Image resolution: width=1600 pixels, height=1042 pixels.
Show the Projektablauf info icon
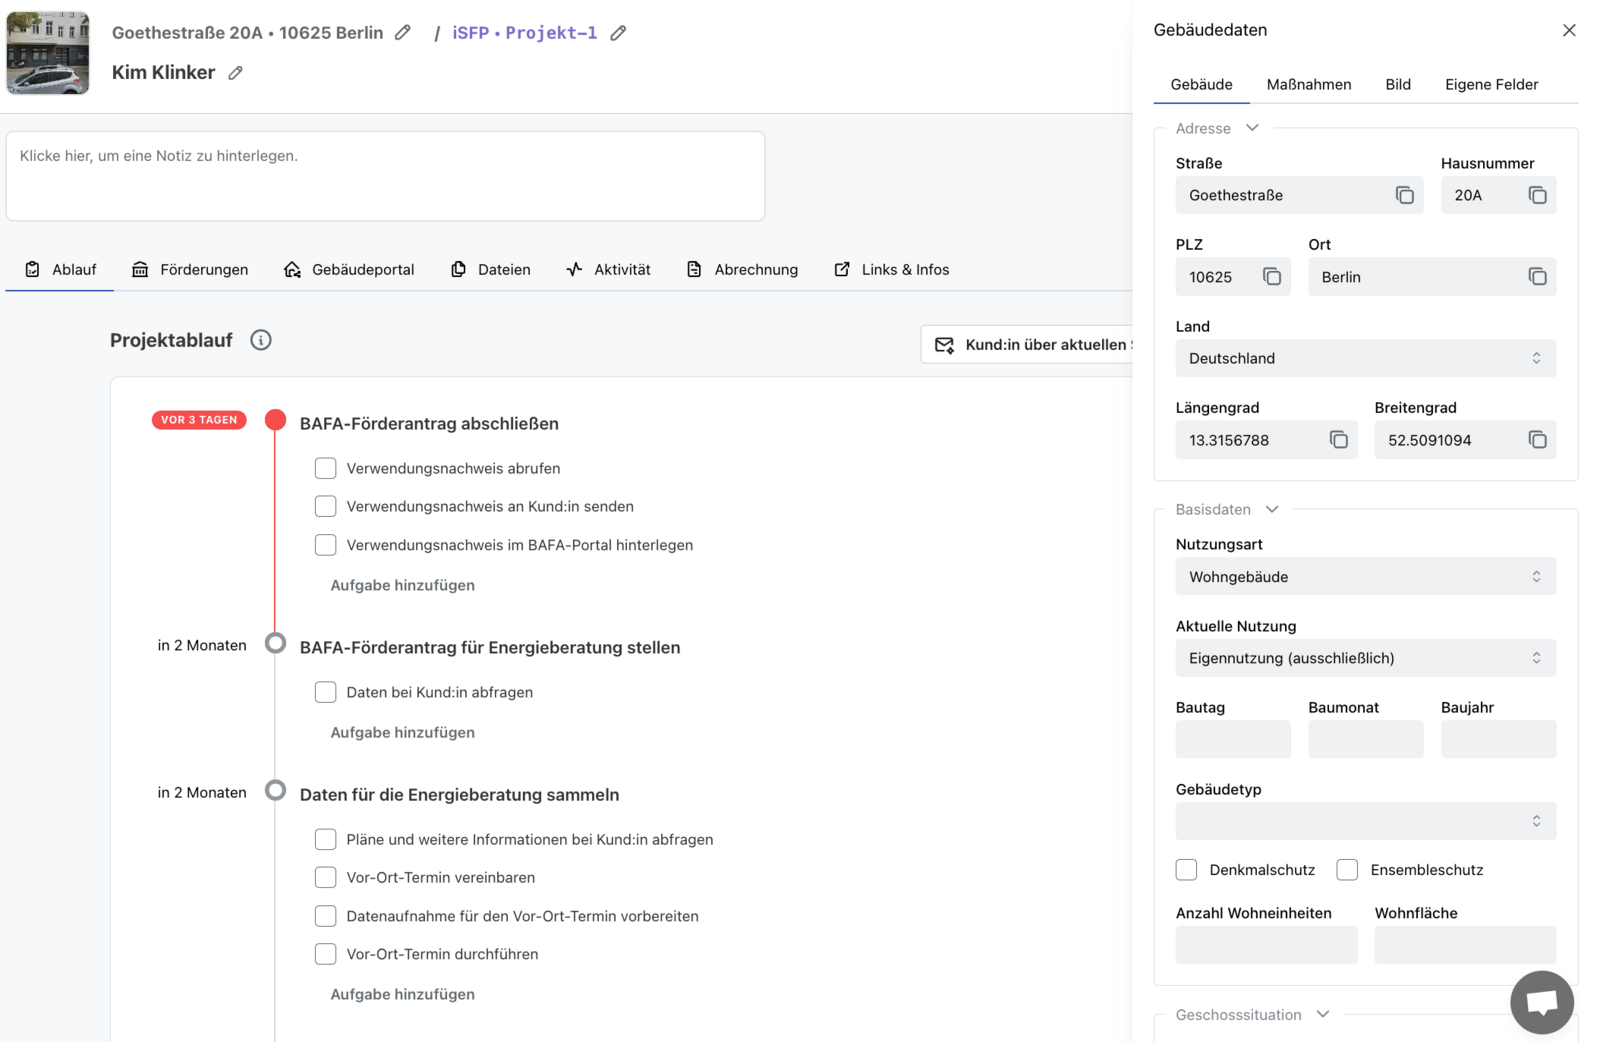(261, 340)
